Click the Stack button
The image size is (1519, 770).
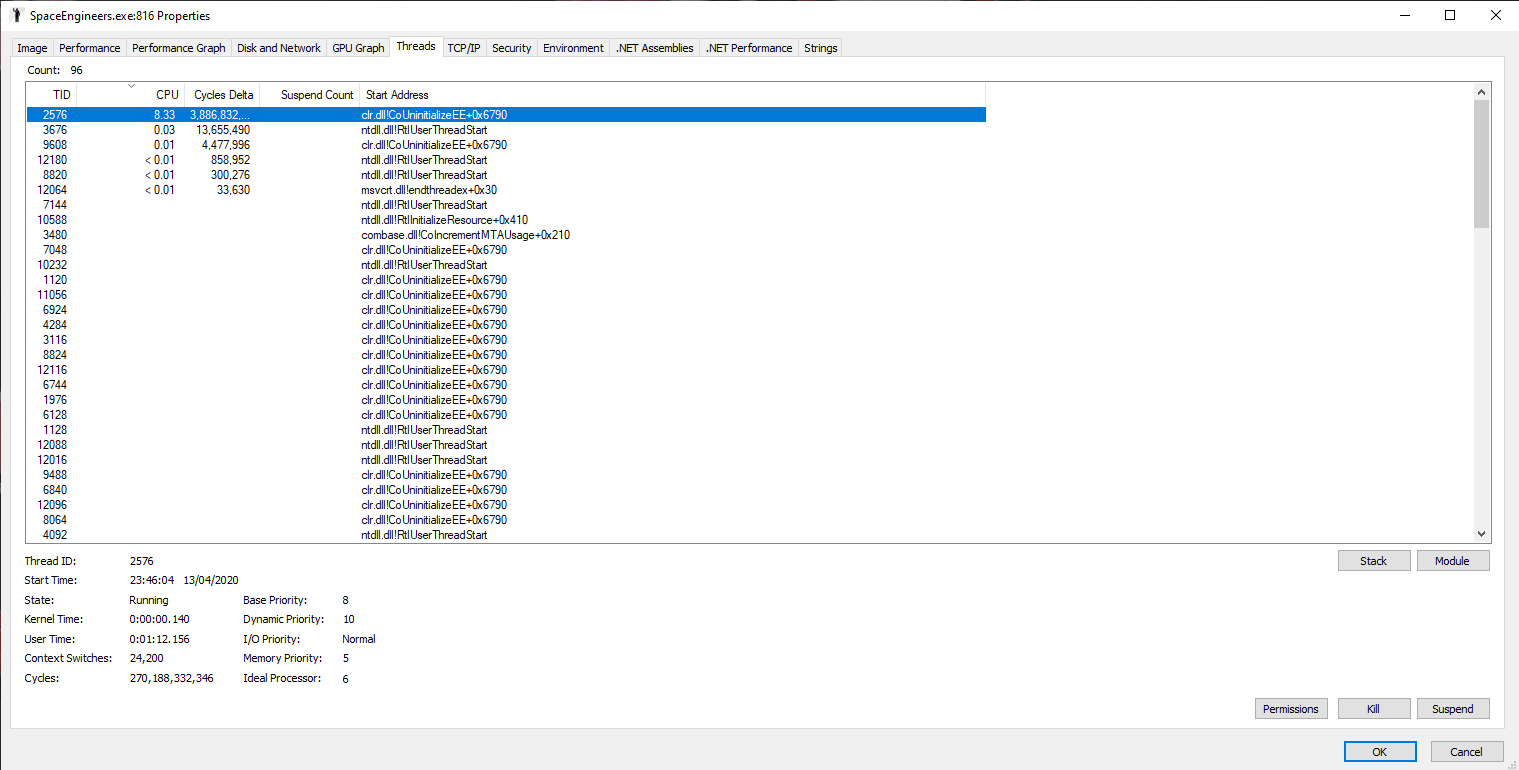(1373, 561)
